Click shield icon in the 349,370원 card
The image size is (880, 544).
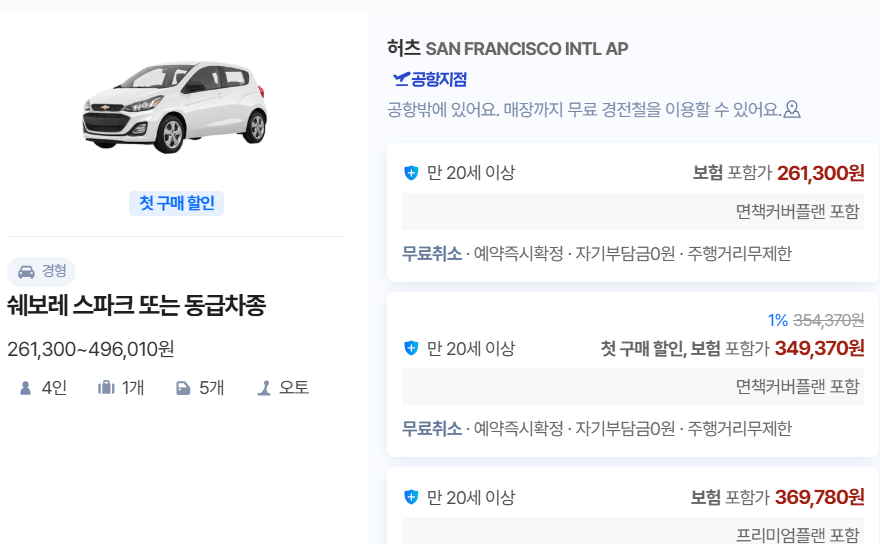(x=411, y=348)
